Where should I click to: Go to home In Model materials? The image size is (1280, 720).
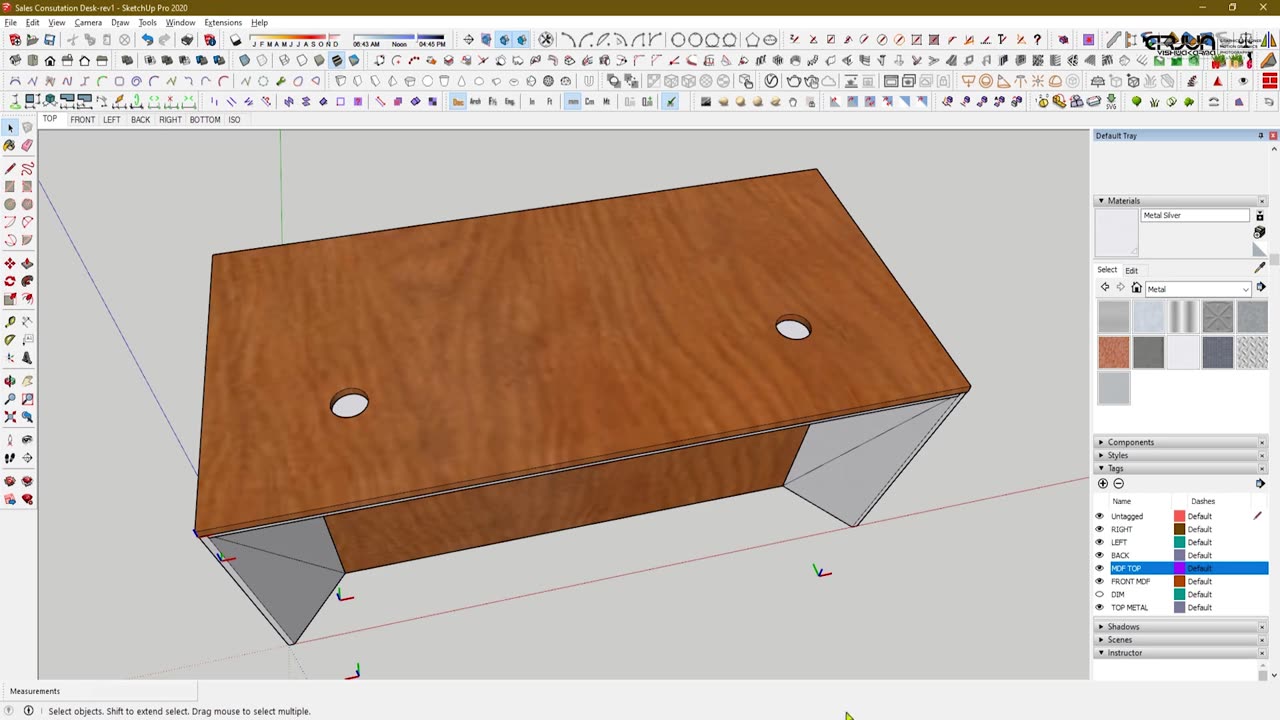click(x=1136, y=288)
